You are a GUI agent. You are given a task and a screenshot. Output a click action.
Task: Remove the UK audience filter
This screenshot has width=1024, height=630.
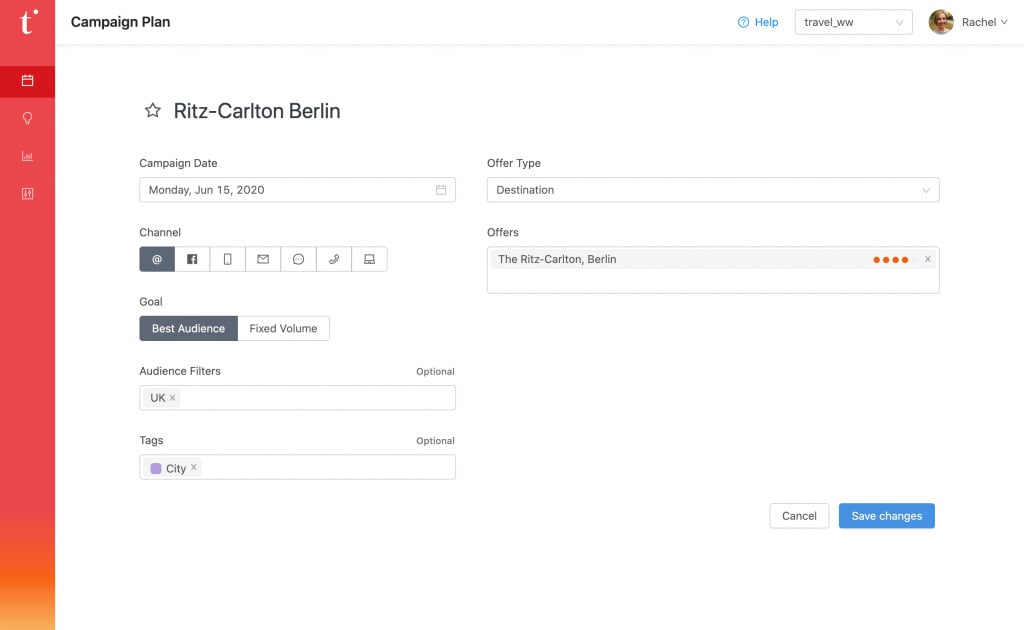pos(173,398)
